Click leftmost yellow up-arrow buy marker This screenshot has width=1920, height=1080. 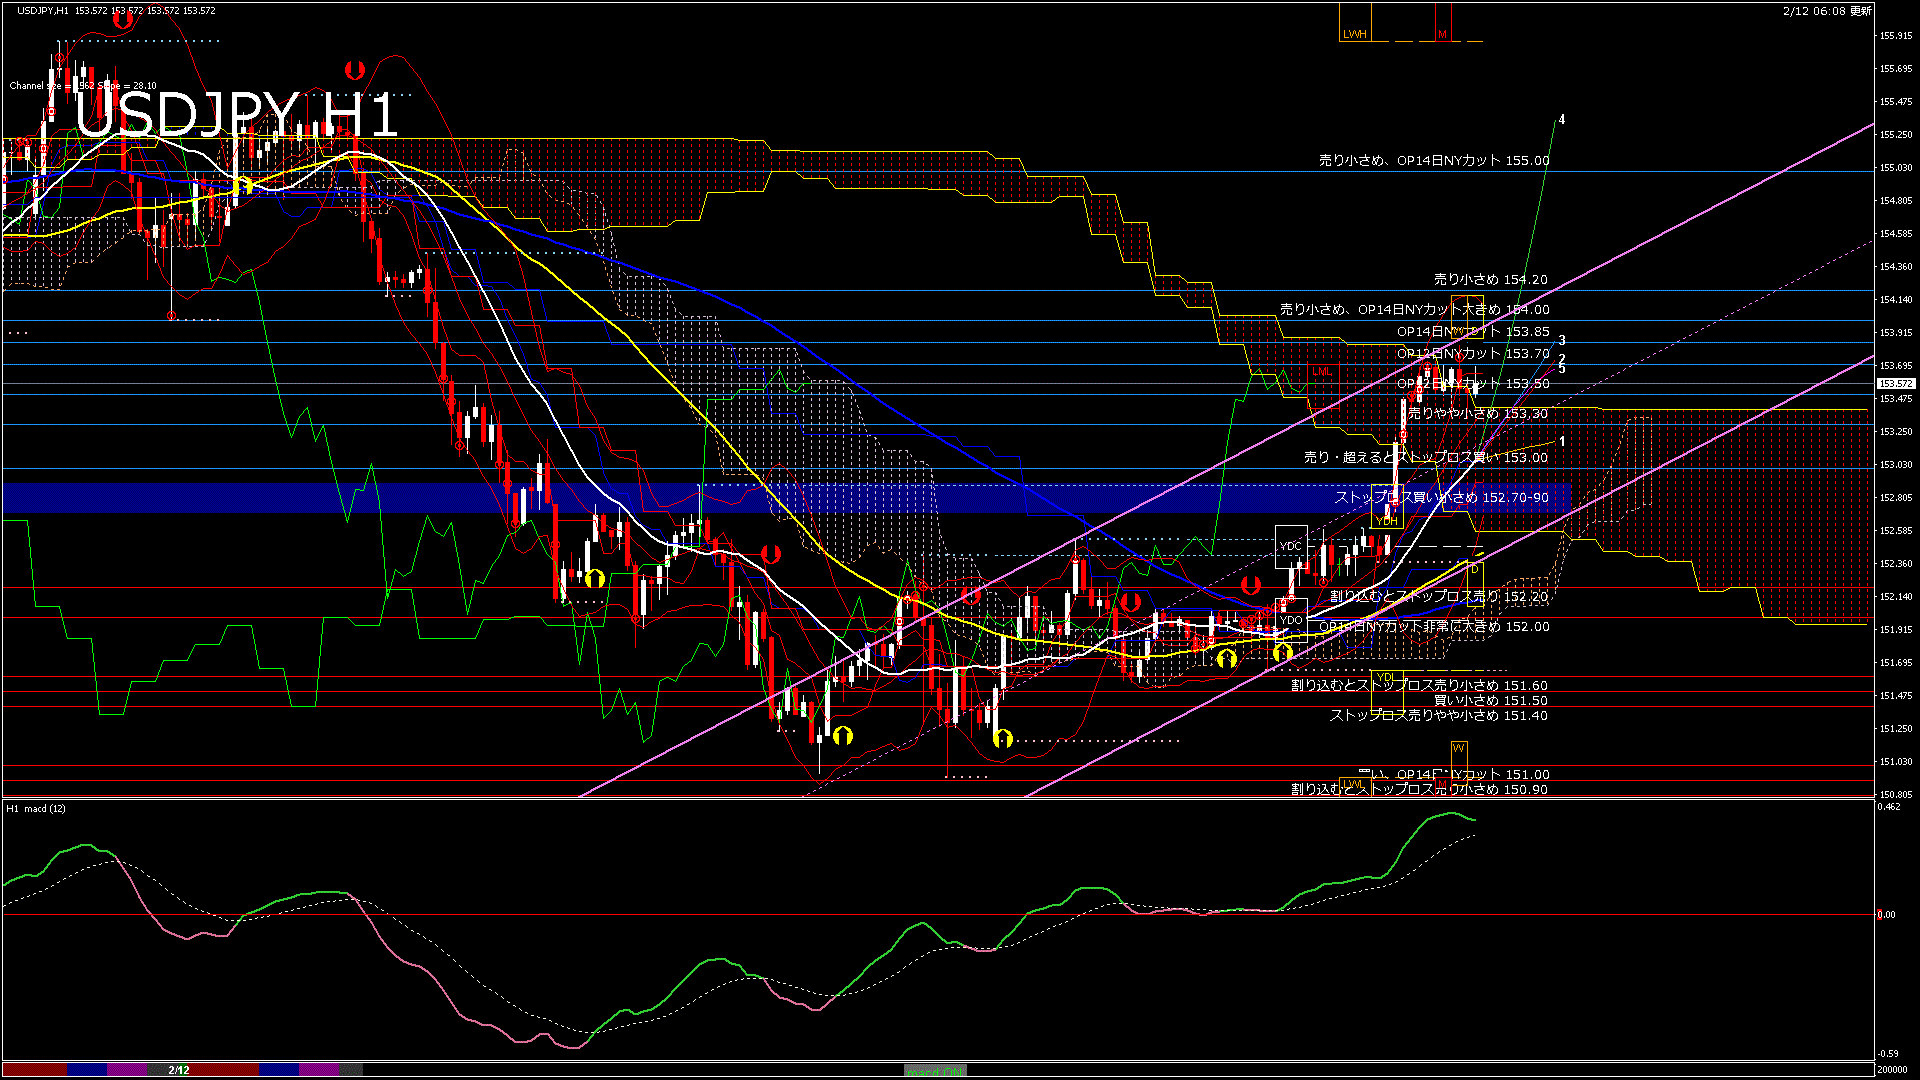(x=242, y=184)
